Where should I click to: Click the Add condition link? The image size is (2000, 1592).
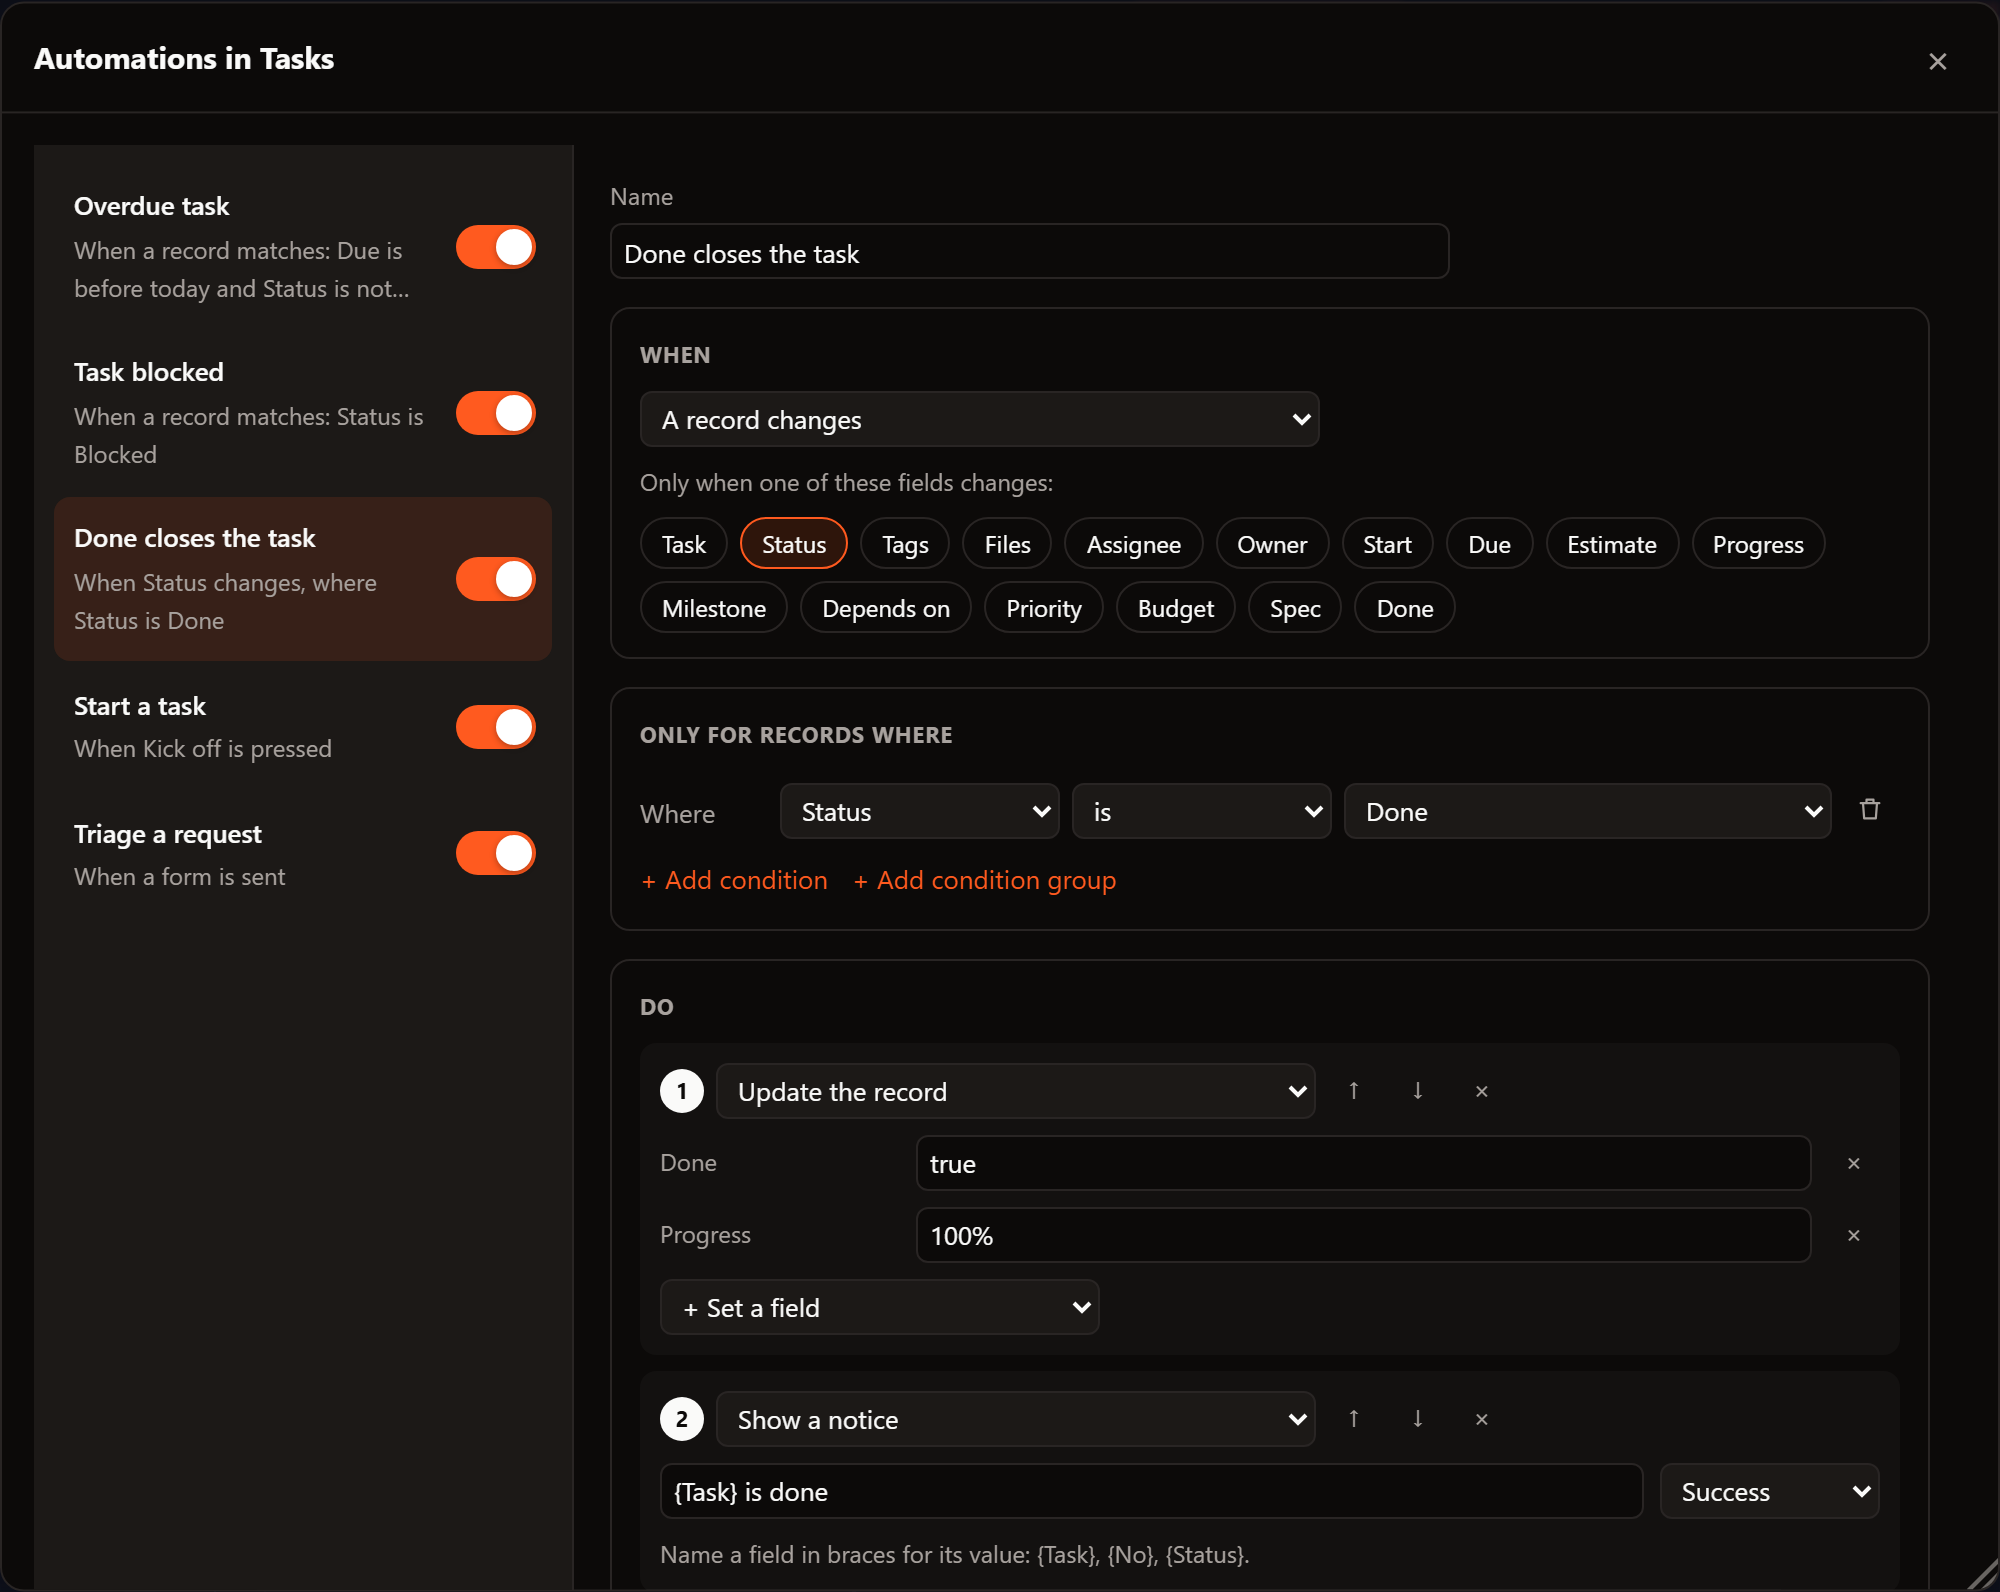tap(734, 880)
